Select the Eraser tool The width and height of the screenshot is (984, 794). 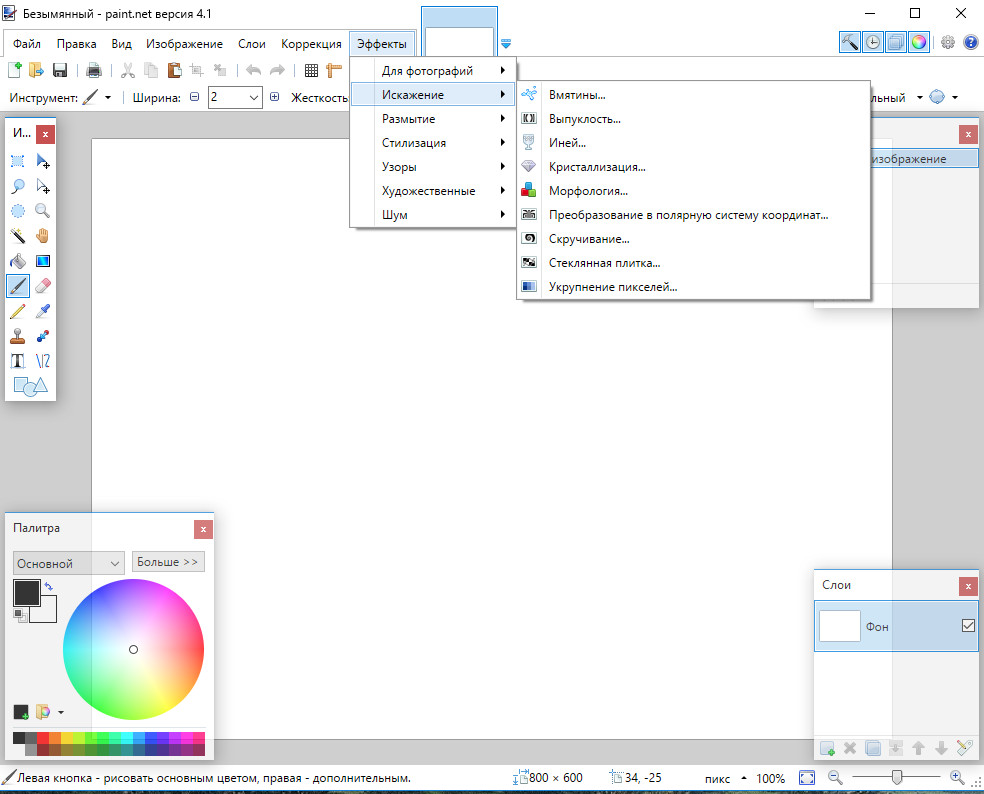pos(42,285)
